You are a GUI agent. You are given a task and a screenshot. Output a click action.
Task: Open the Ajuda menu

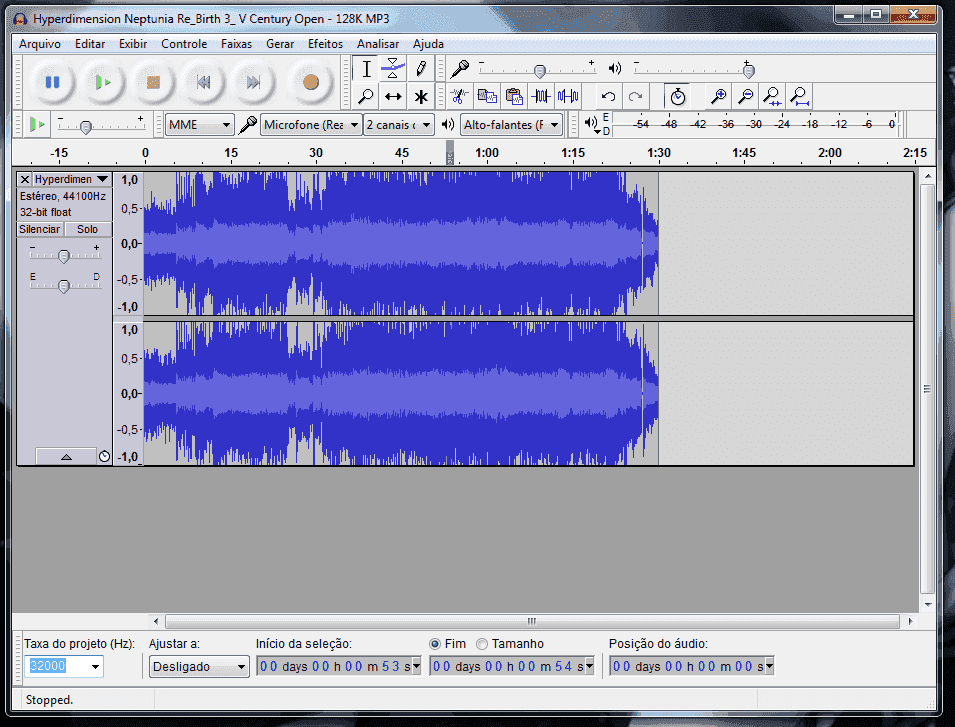[428, 44]
